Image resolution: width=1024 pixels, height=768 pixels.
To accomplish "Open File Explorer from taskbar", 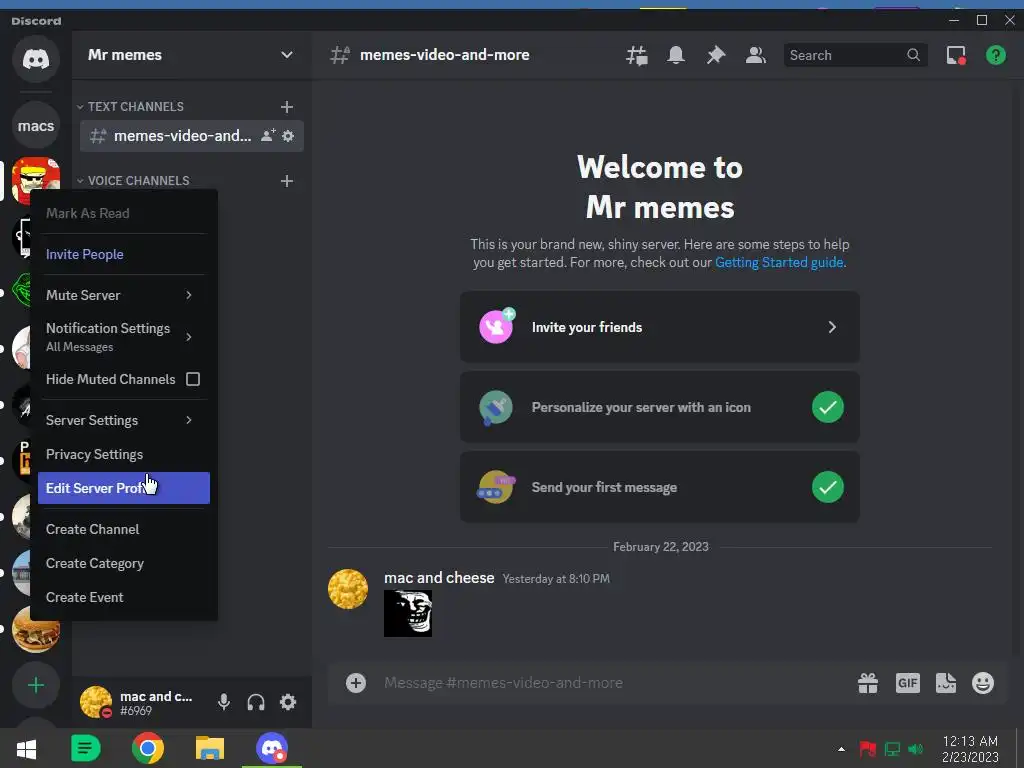I will pyautogui.click(x=210, y=748).
